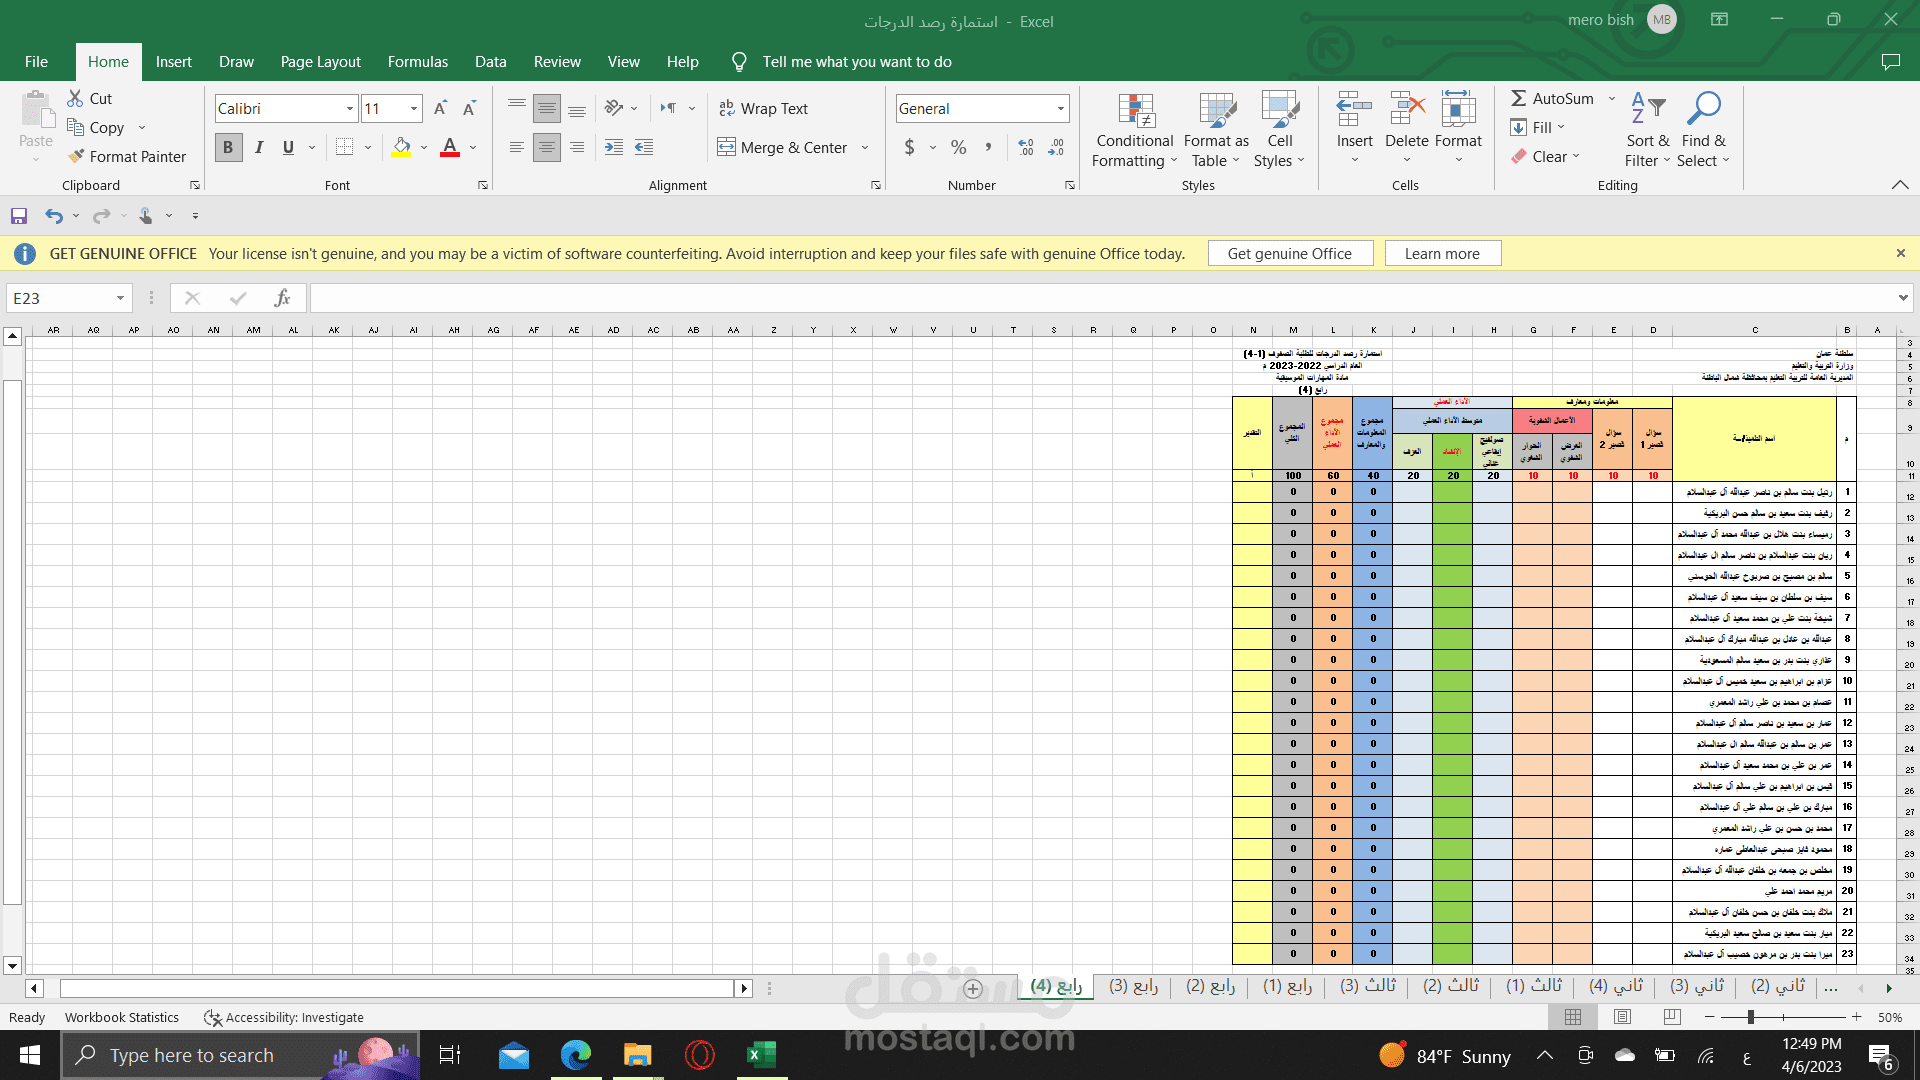Open the Name Box dropdown arrow

[x=120, y=298]
